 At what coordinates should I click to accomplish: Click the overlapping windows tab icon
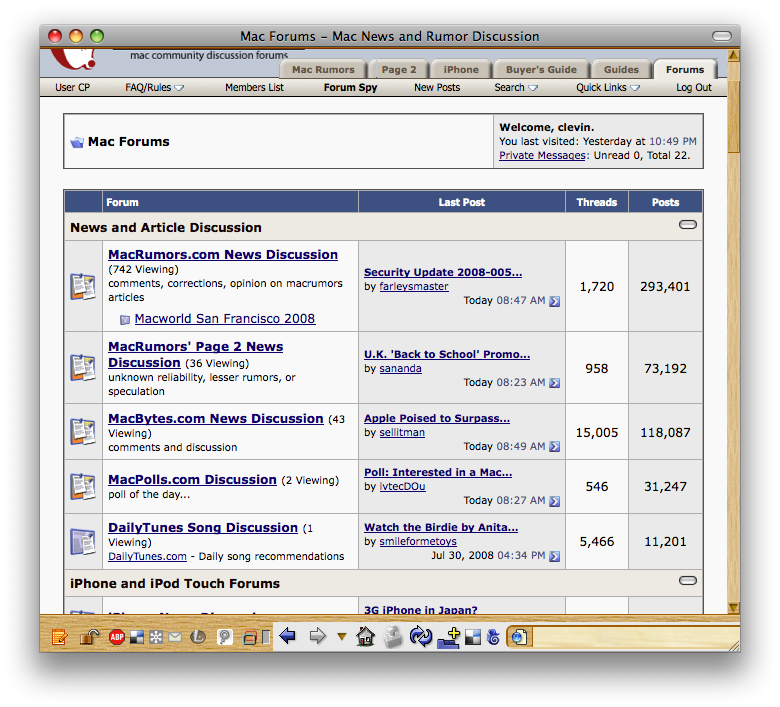pos(250,637)
